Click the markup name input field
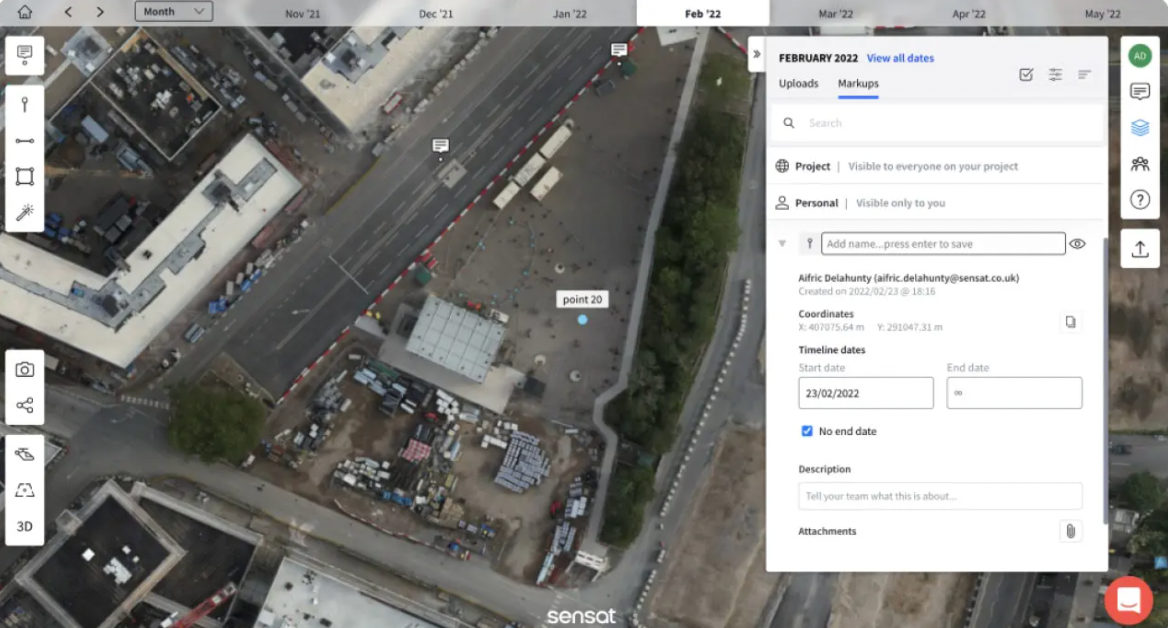This screenshot has width=1168, height=628. coord(943,244)
